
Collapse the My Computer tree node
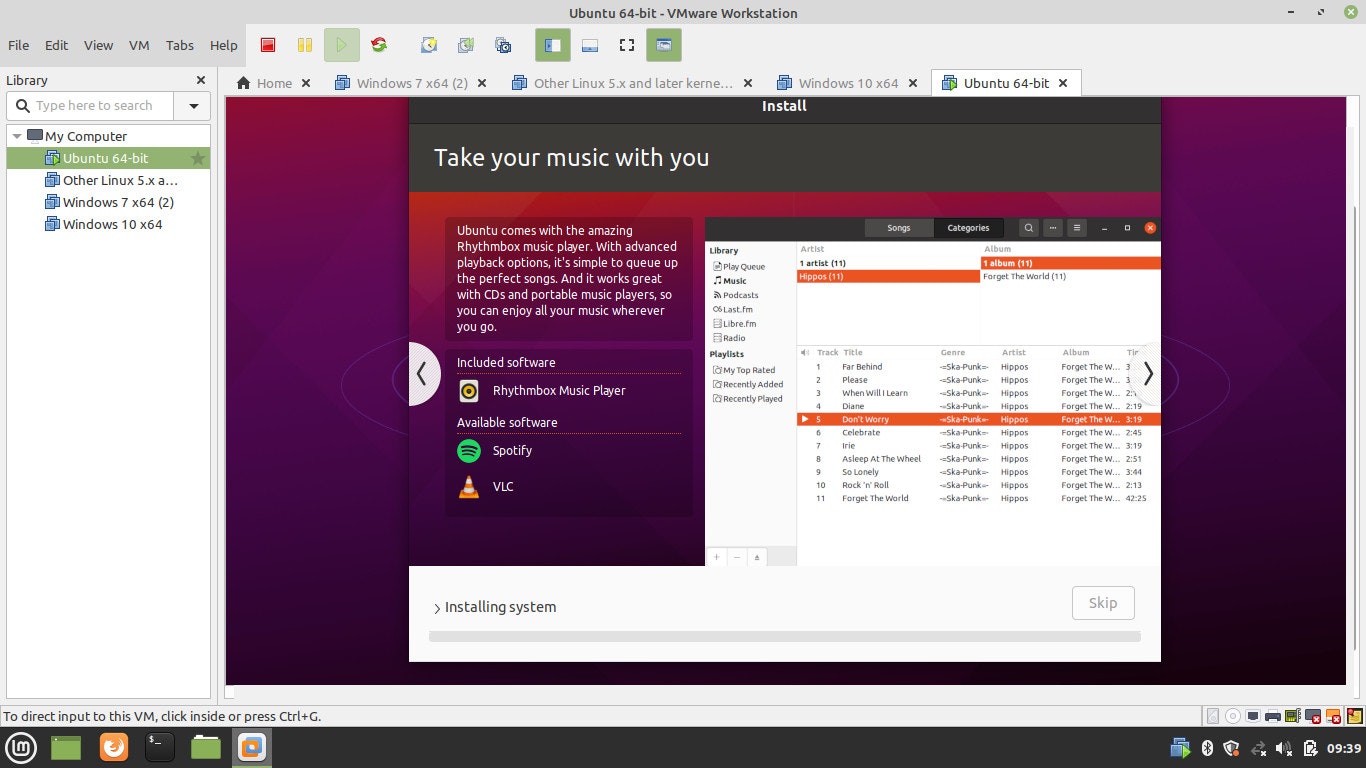[x=17, y=136]
